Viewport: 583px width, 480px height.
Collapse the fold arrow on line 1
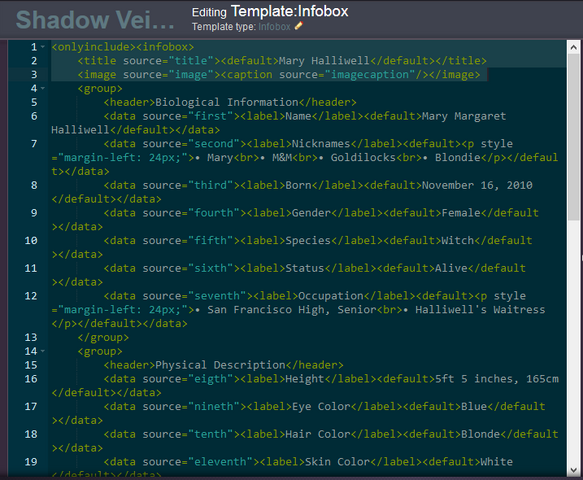pyautogui.click(x=43, y=47)
